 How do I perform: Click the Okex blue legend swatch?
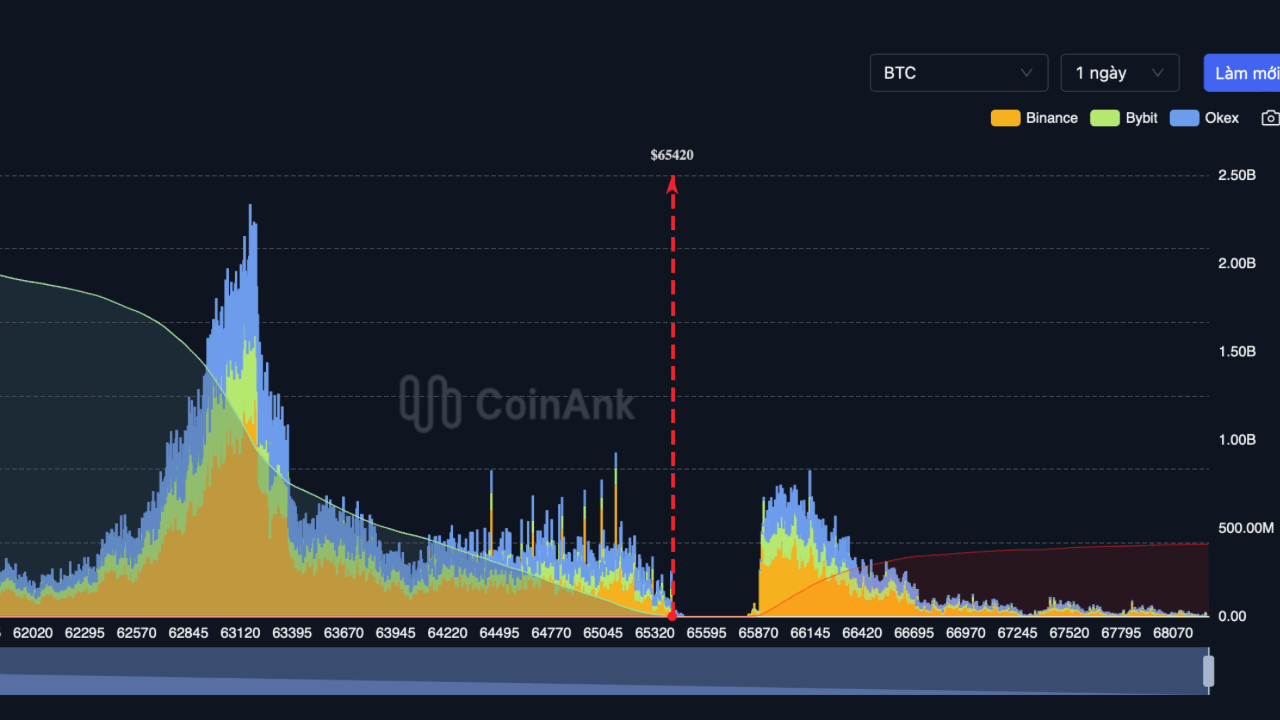[x=1184, y=117]
